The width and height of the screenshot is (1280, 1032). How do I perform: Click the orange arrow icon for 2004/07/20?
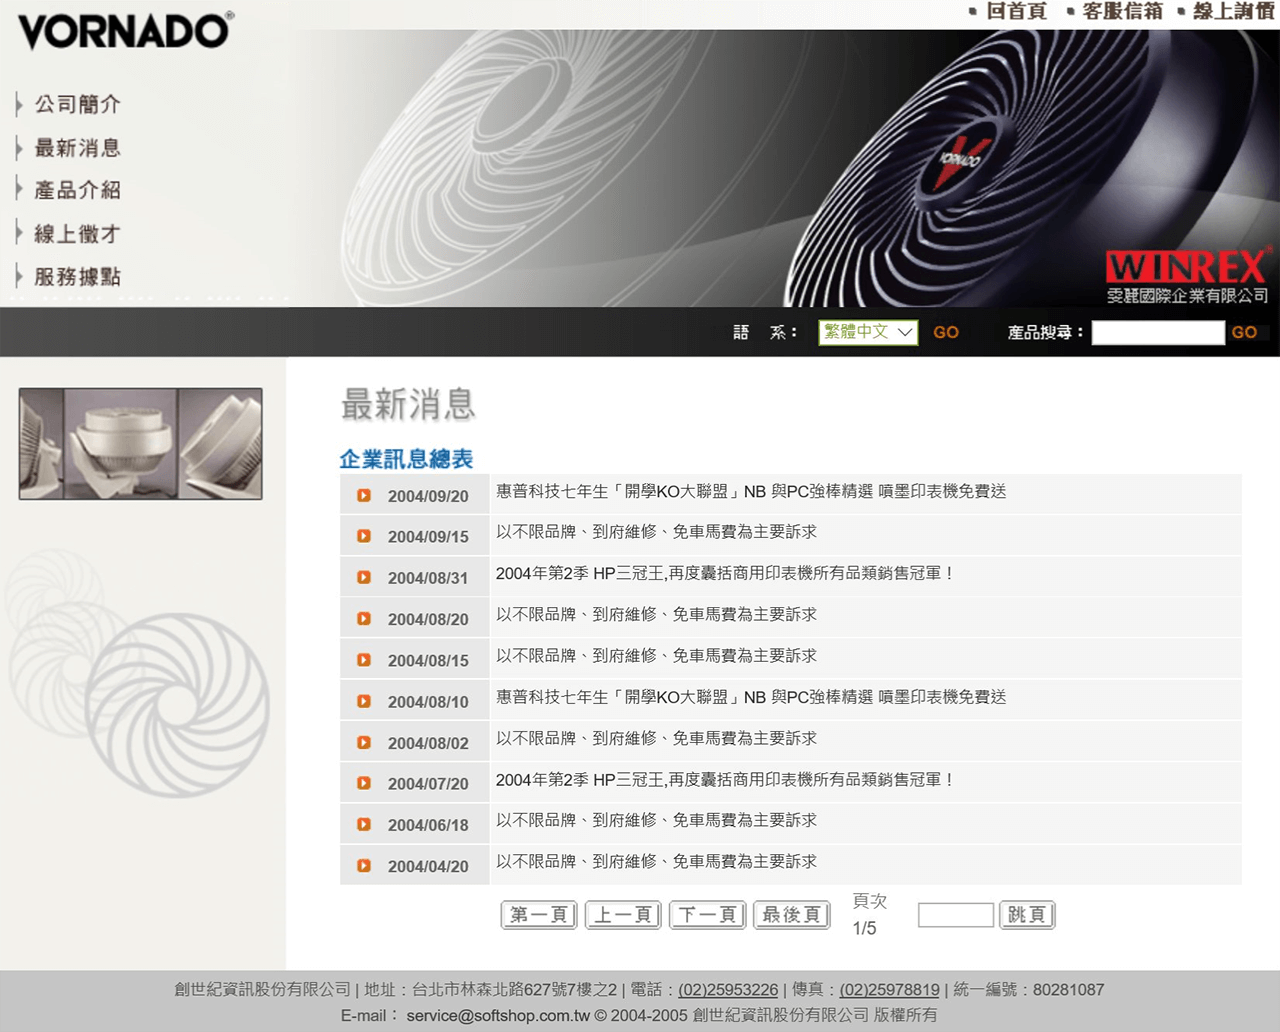click(364, 784)
